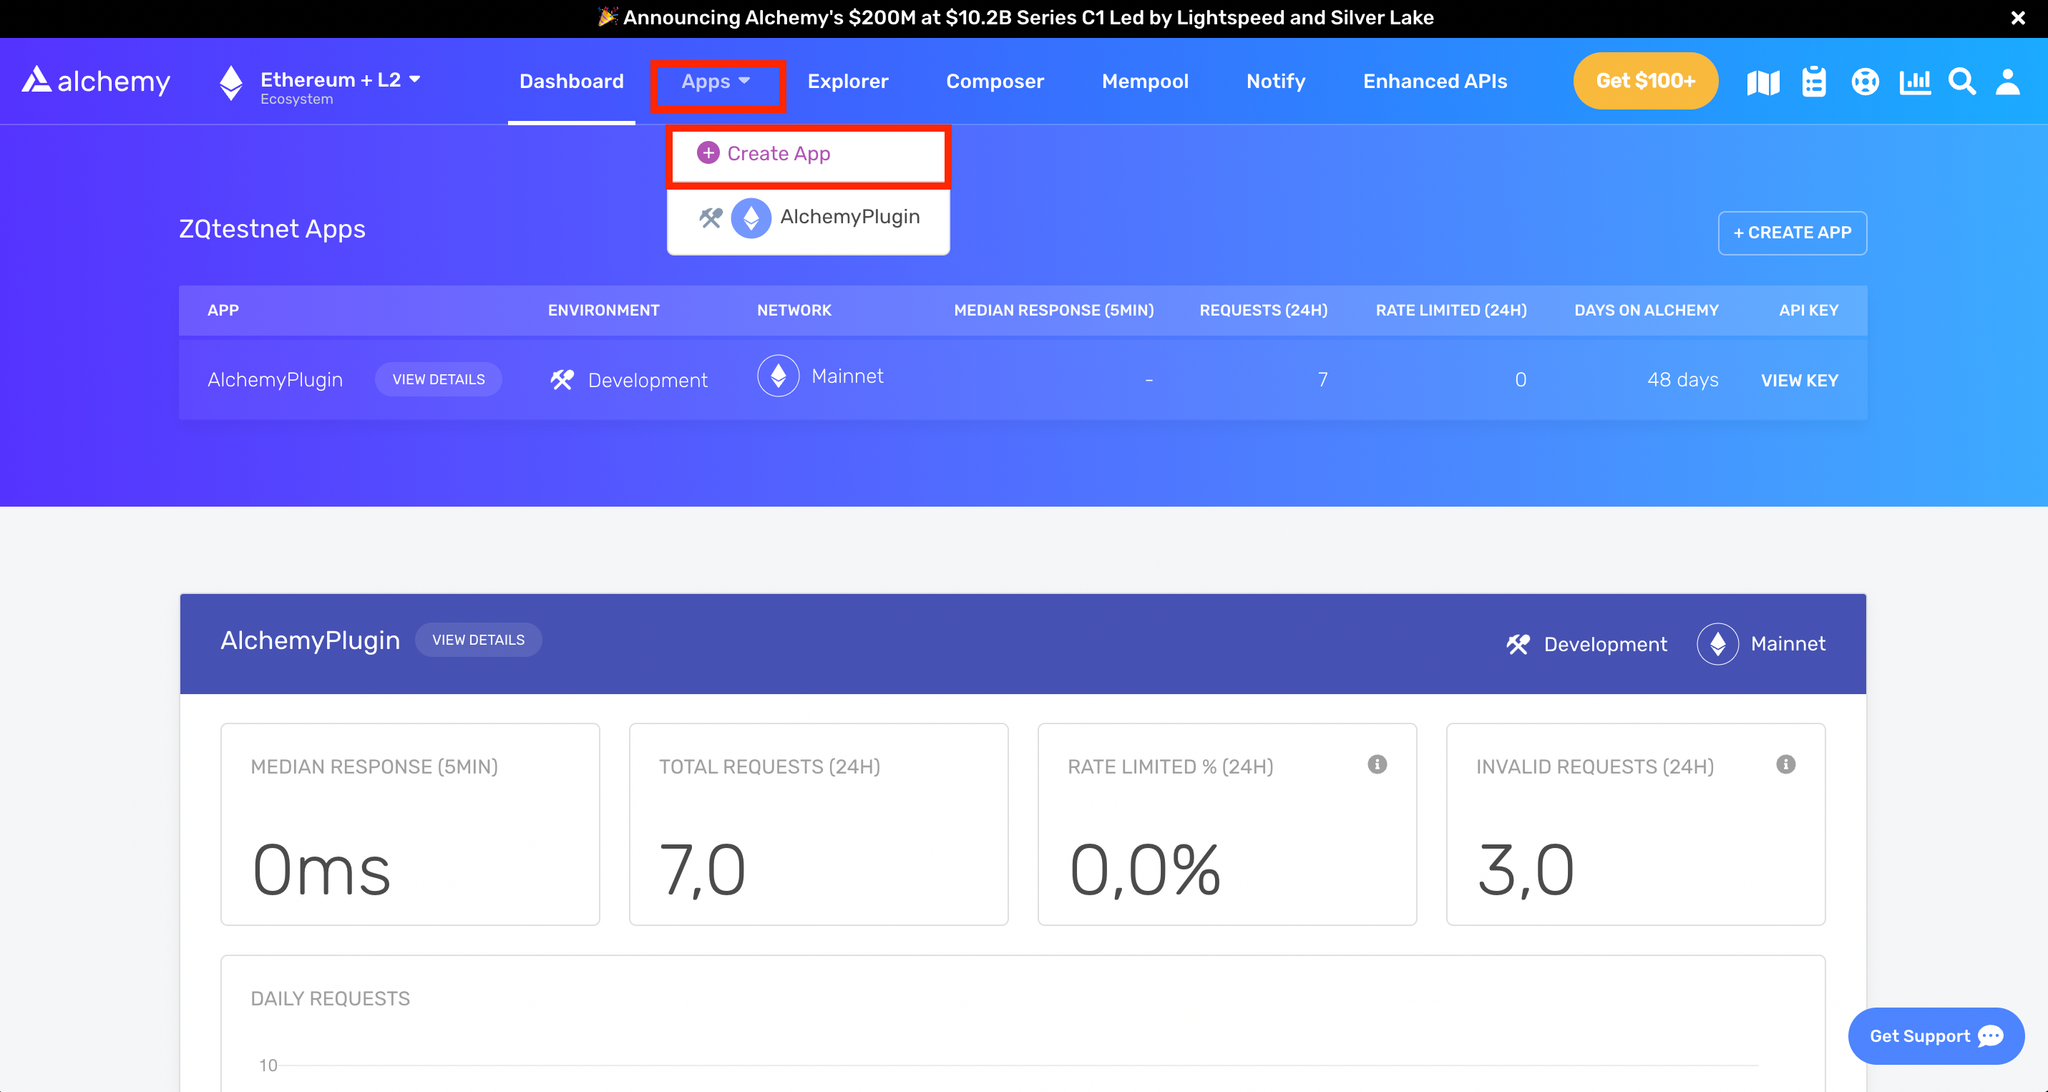The image size is (2048, 1092).
Task: Click the + CREATE APP button
Action: click(1792, 233)
